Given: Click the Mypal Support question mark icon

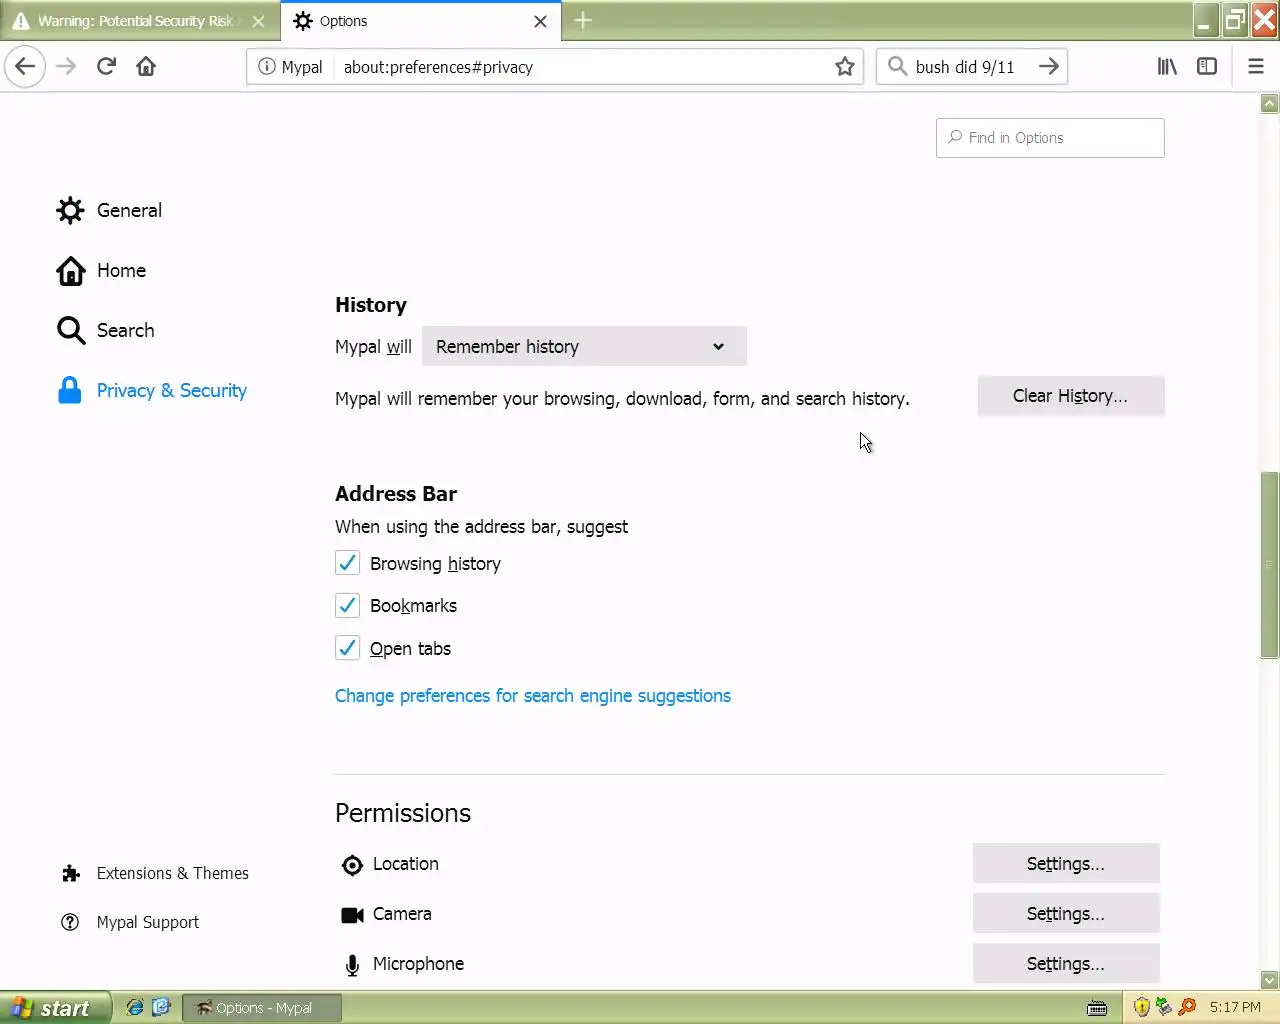Looking at the screenshot, I should tap(70, 922).
